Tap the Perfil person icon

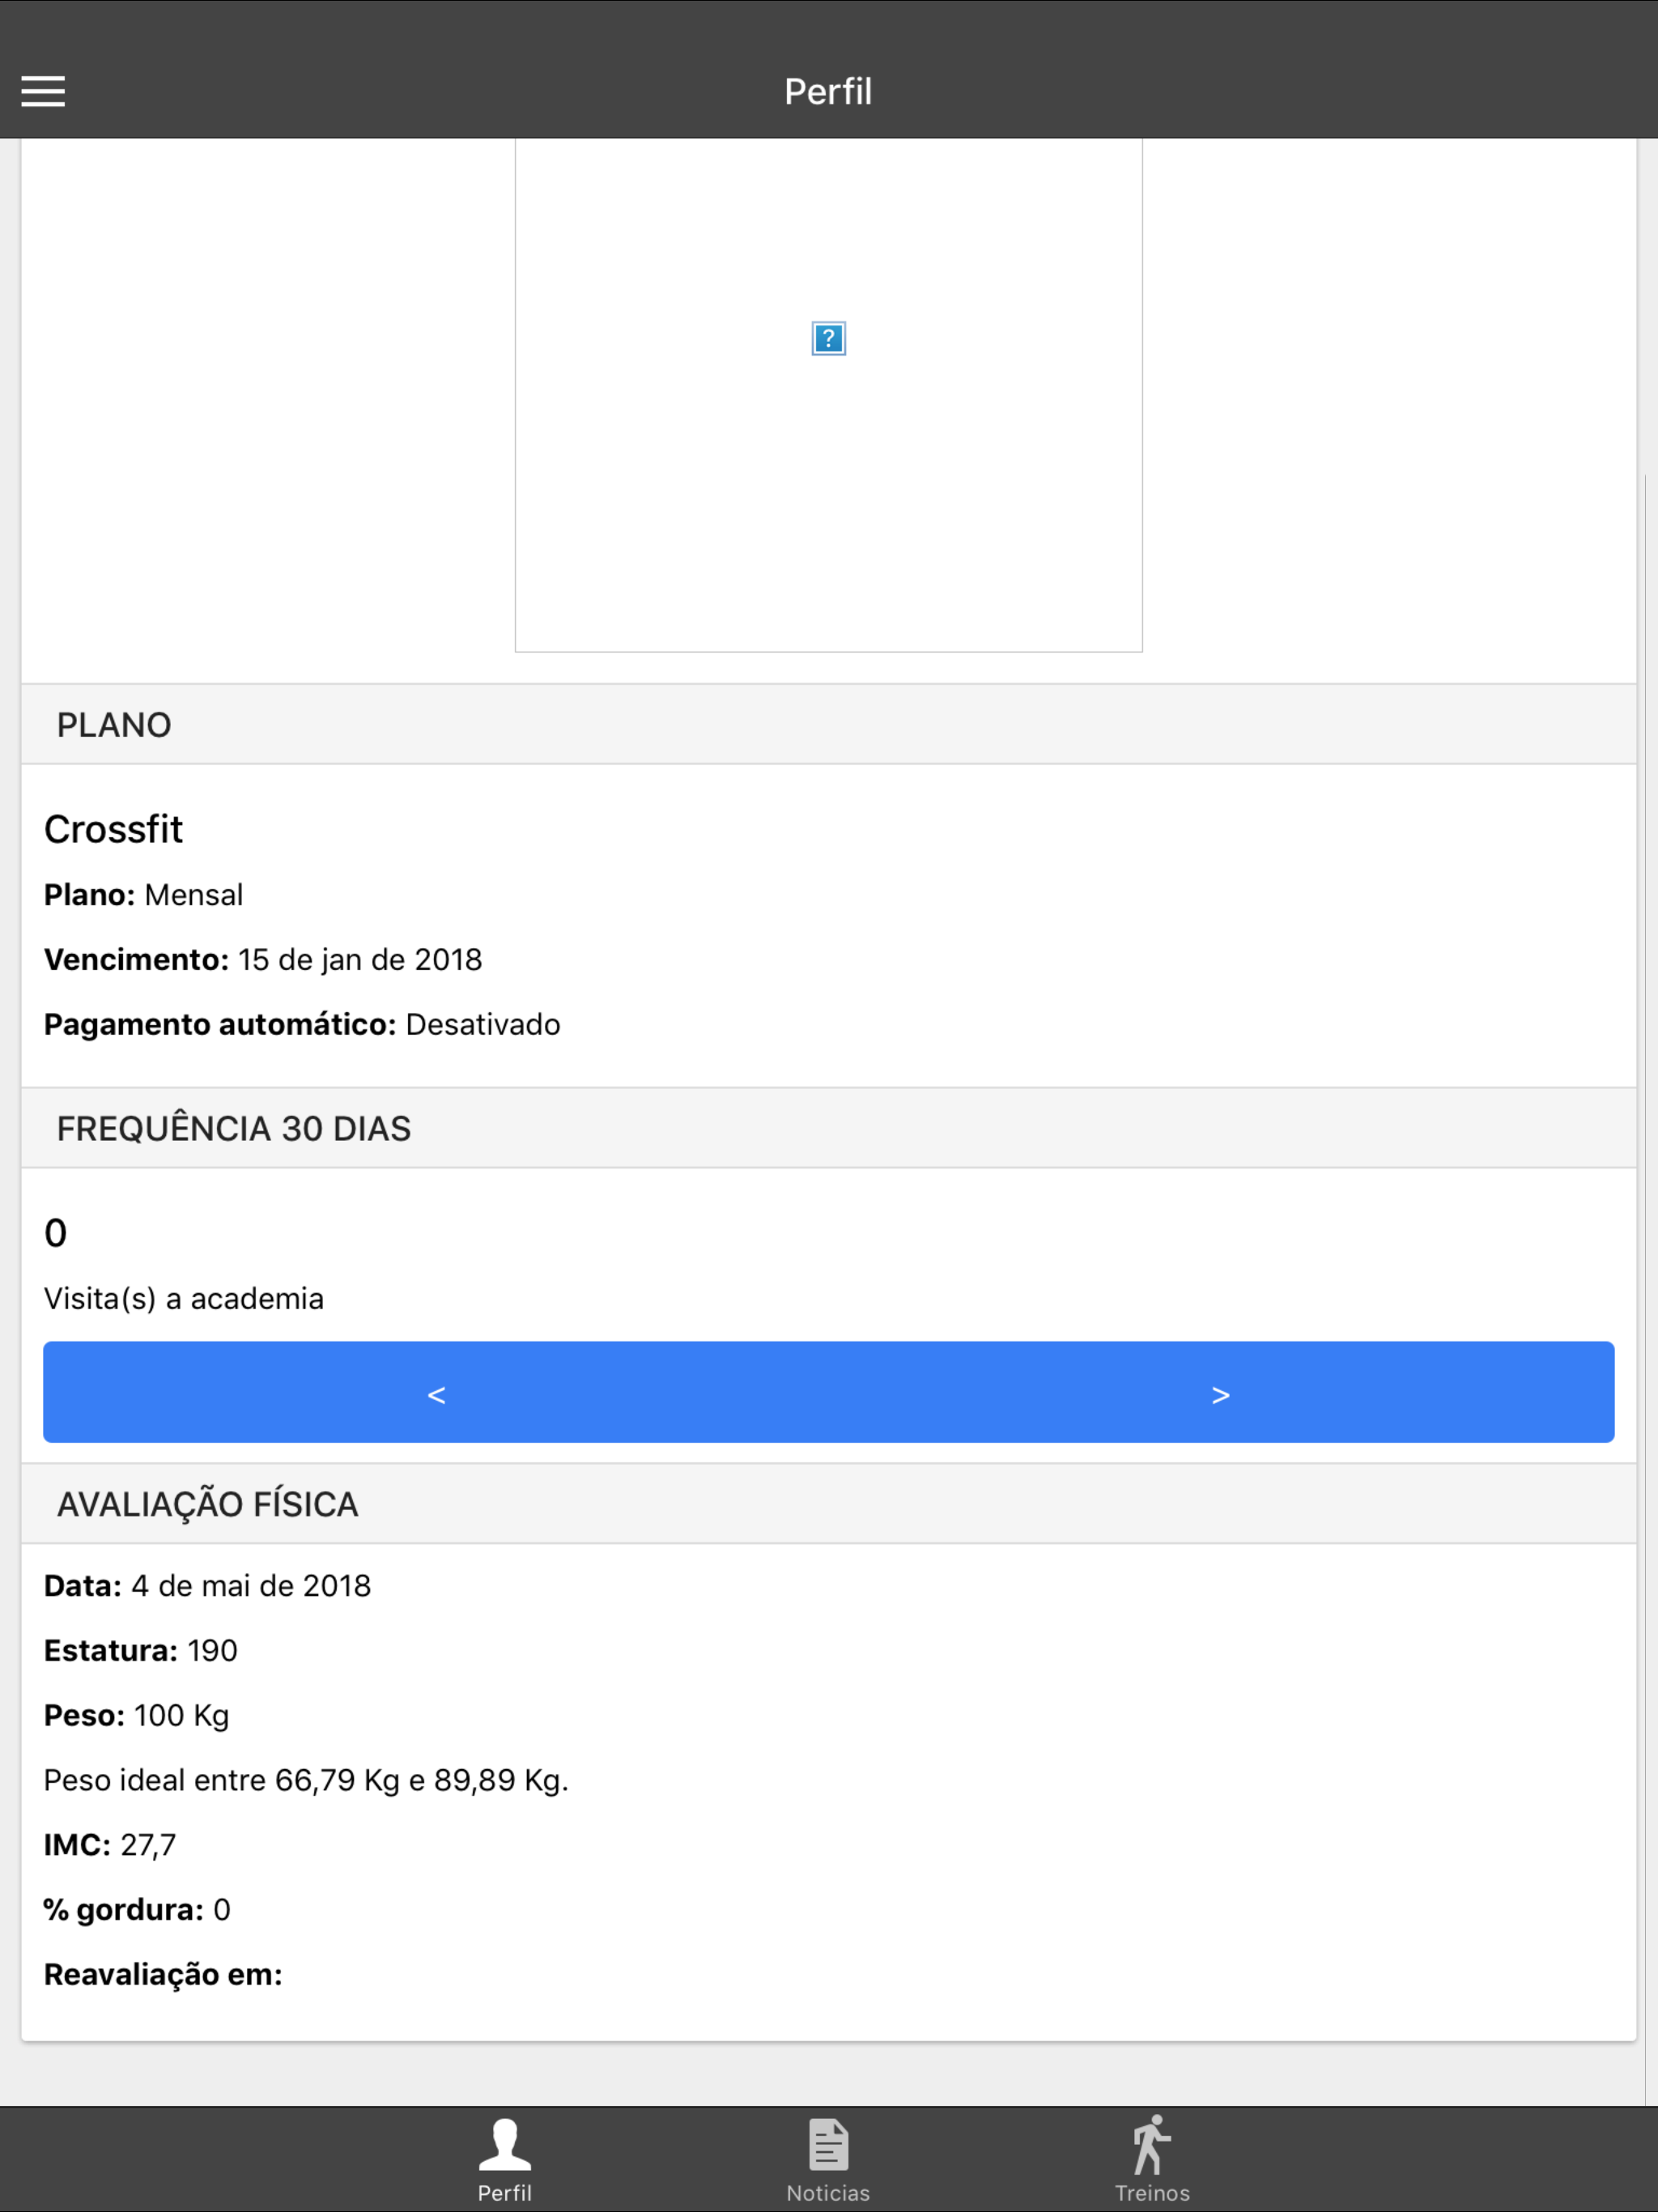pos(505,2144)
